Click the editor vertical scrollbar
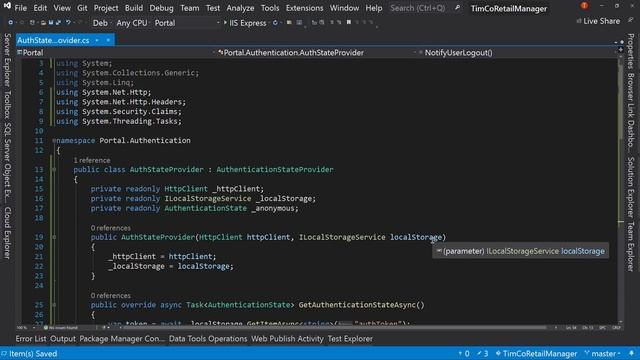Screen dimensions: 640x360 (621, 190)
